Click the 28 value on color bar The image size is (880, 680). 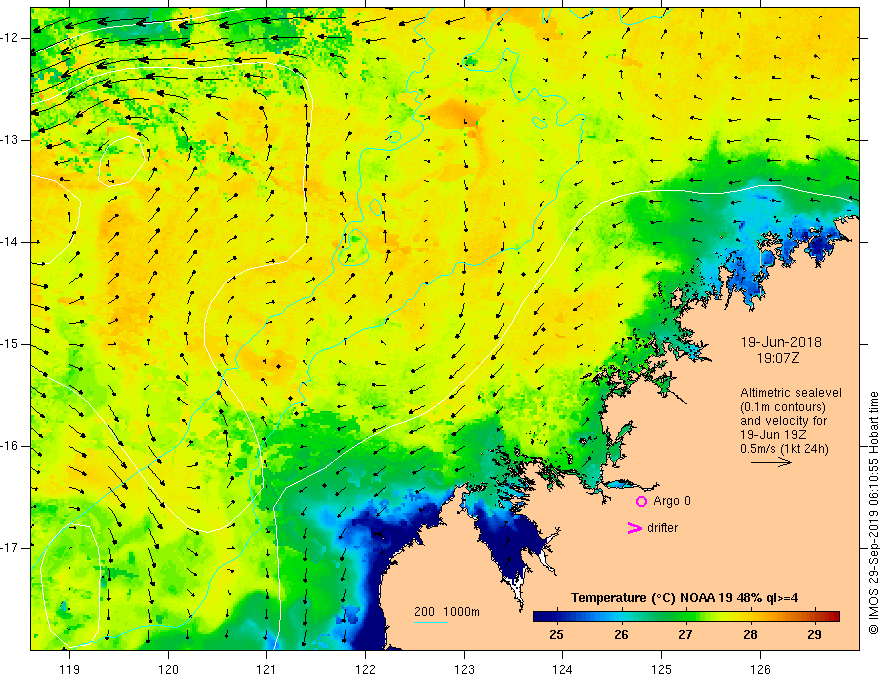click(750, 635)
